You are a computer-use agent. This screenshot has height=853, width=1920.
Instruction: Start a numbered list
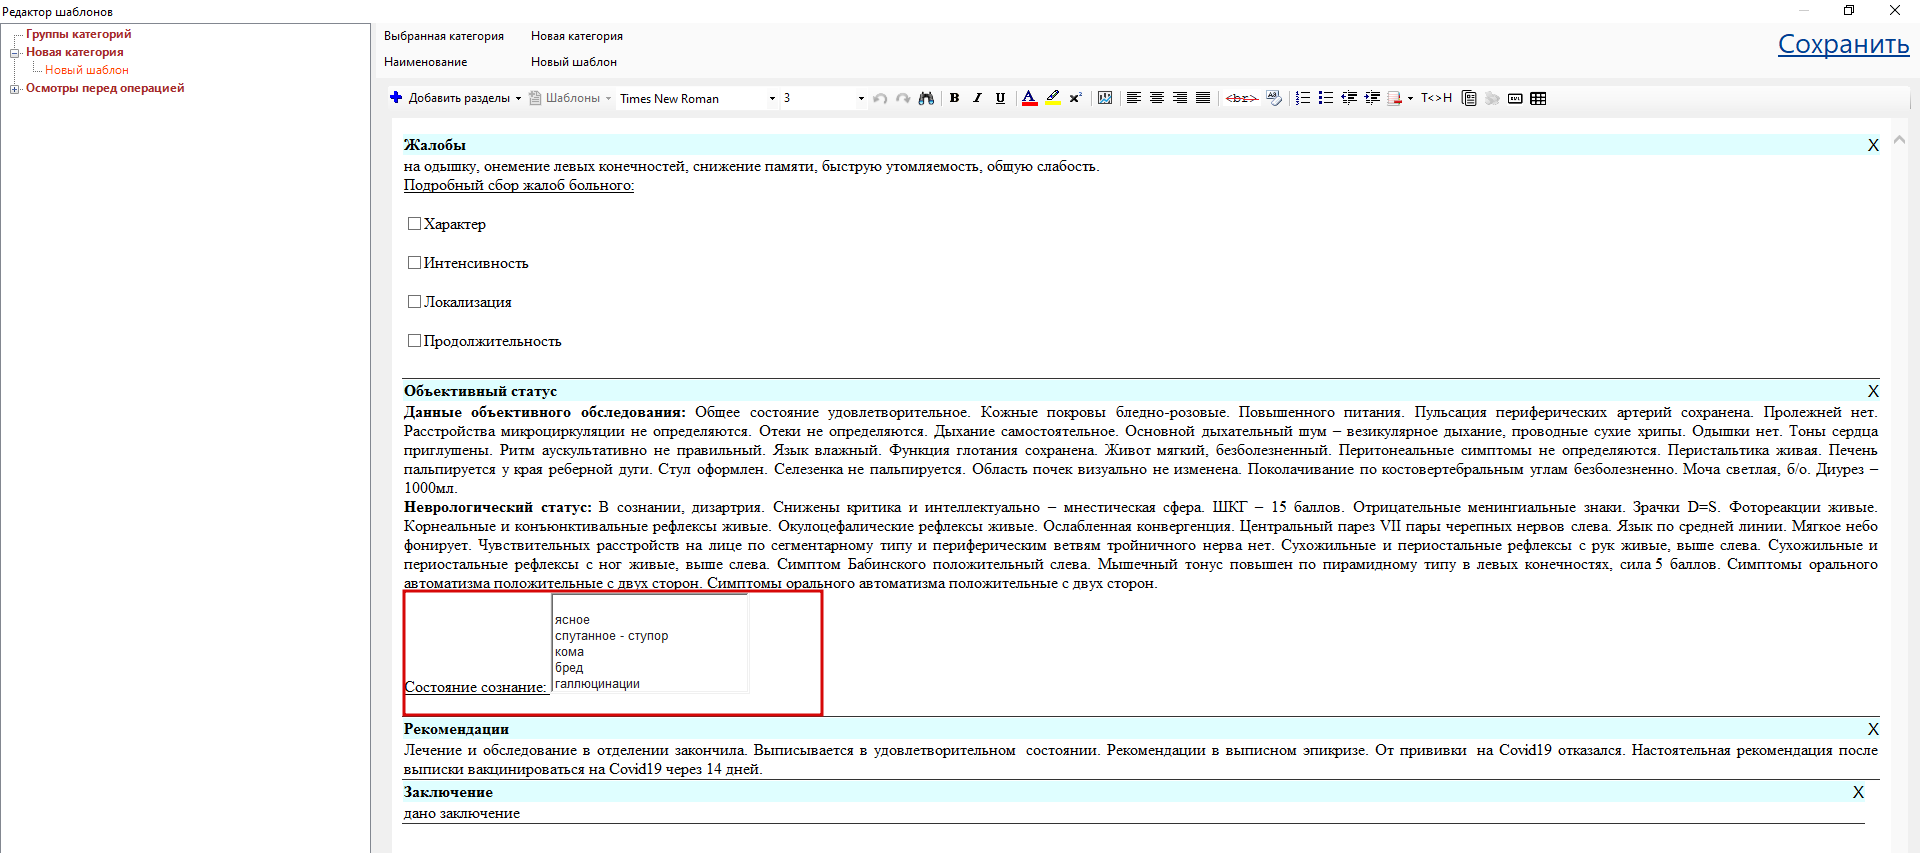pos(1303,98)
